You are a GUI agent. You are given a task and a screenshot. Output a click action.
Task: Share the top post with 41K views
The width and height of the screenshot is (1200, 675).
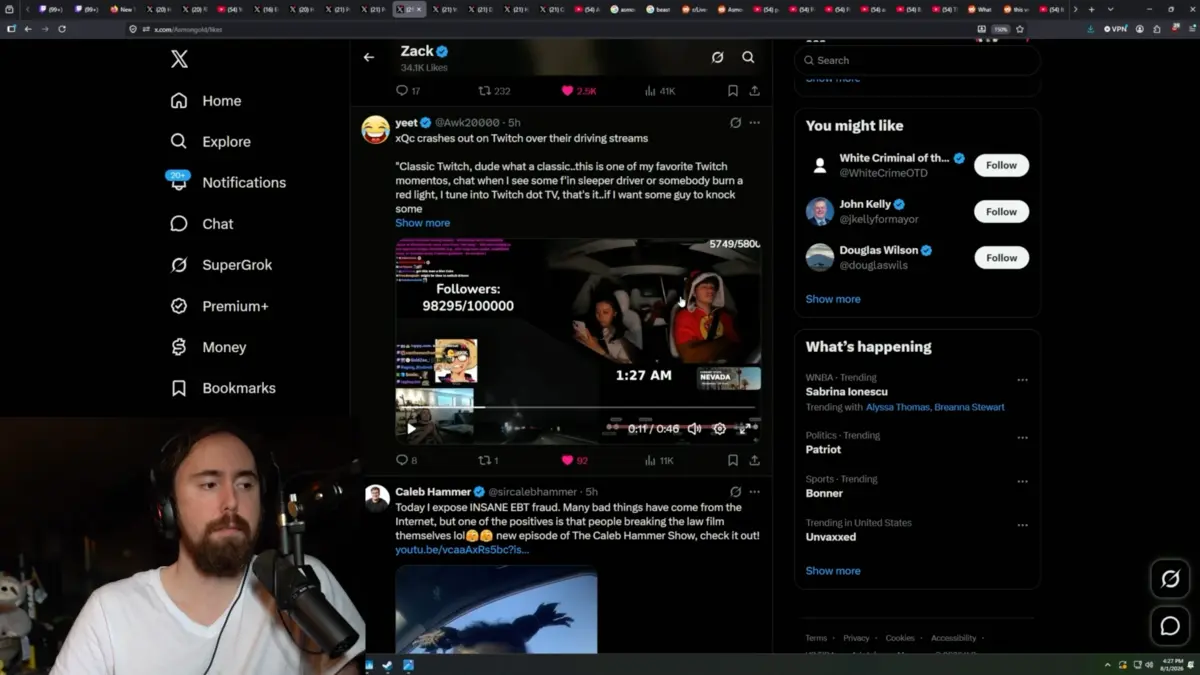(755, 91)
